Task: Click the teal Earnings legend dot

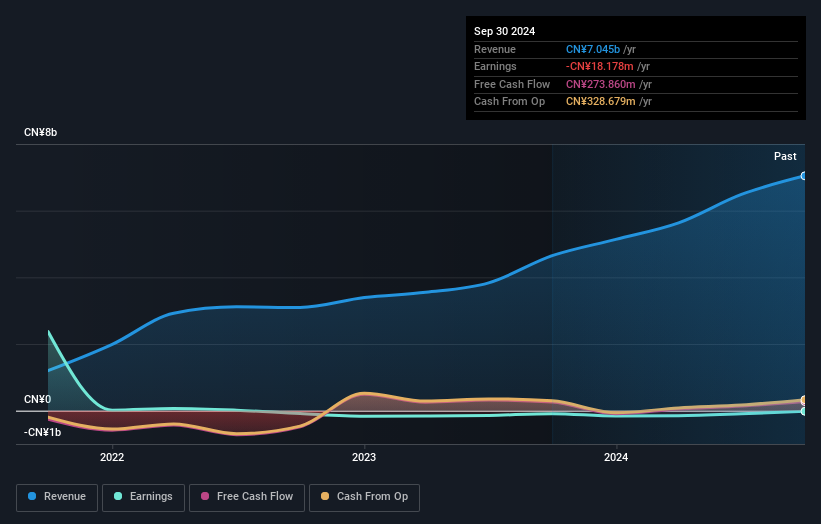Action: coord(118,496)
